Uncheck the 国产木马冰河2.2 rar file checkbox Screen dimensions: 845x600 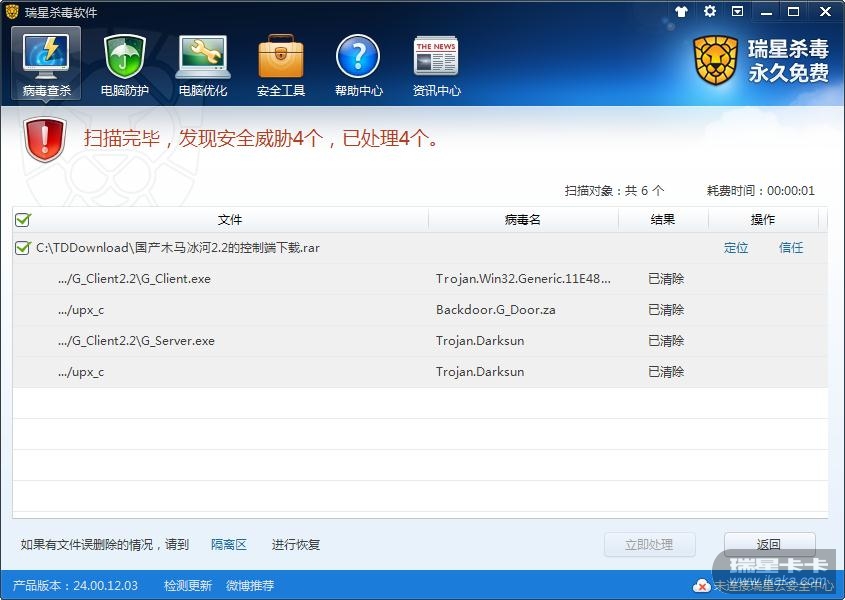23,248
